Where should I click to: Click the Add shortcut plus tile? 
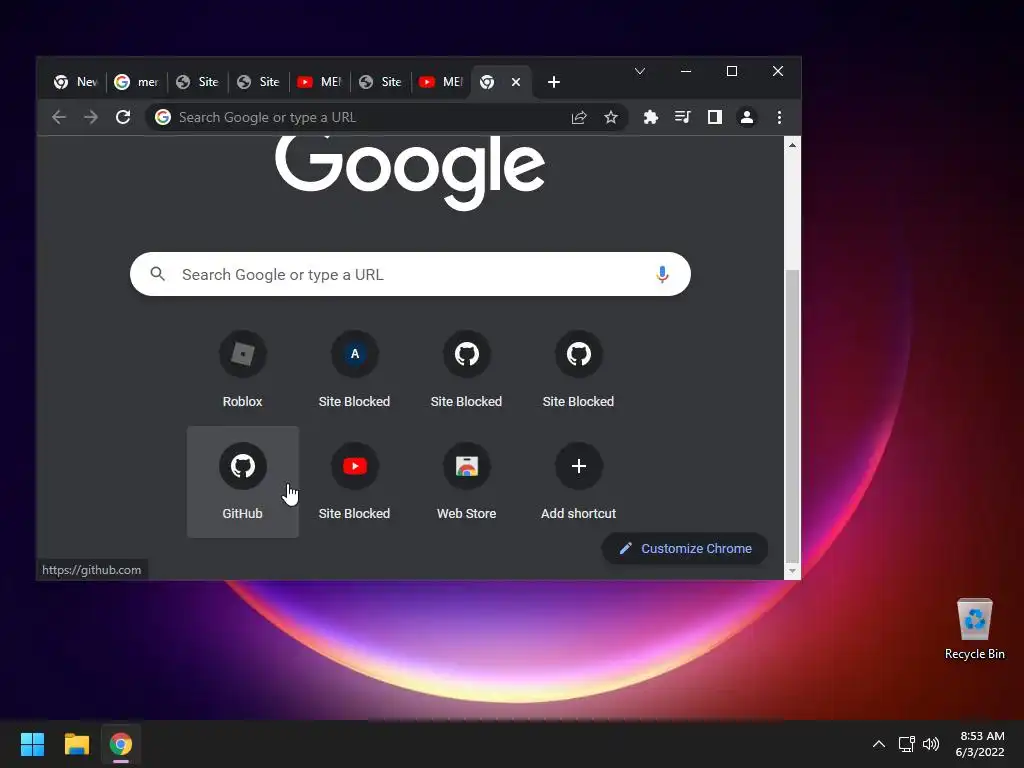tap(579, 482)
